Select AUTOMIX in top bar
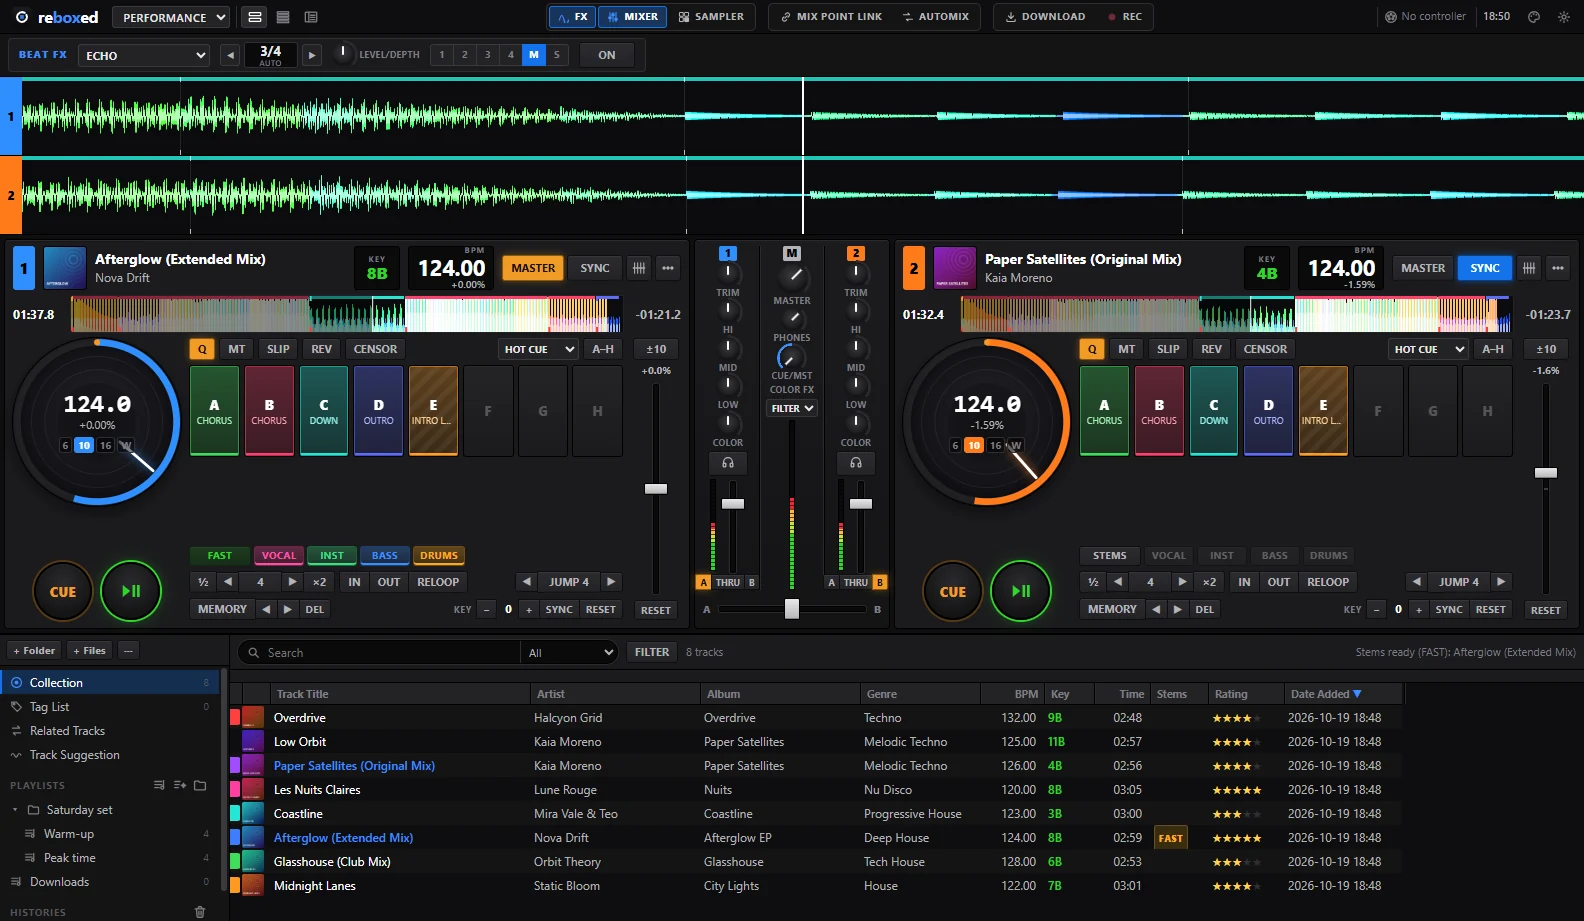The image size is (1584, 921). tap(935, 17)
